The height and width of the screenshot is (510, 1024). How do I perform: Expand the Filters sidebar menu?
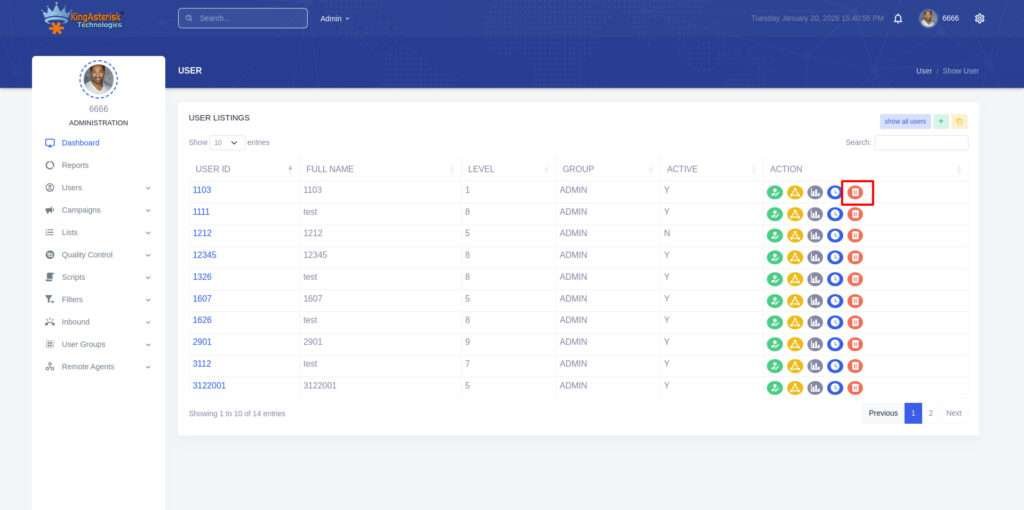click(98, 300)
